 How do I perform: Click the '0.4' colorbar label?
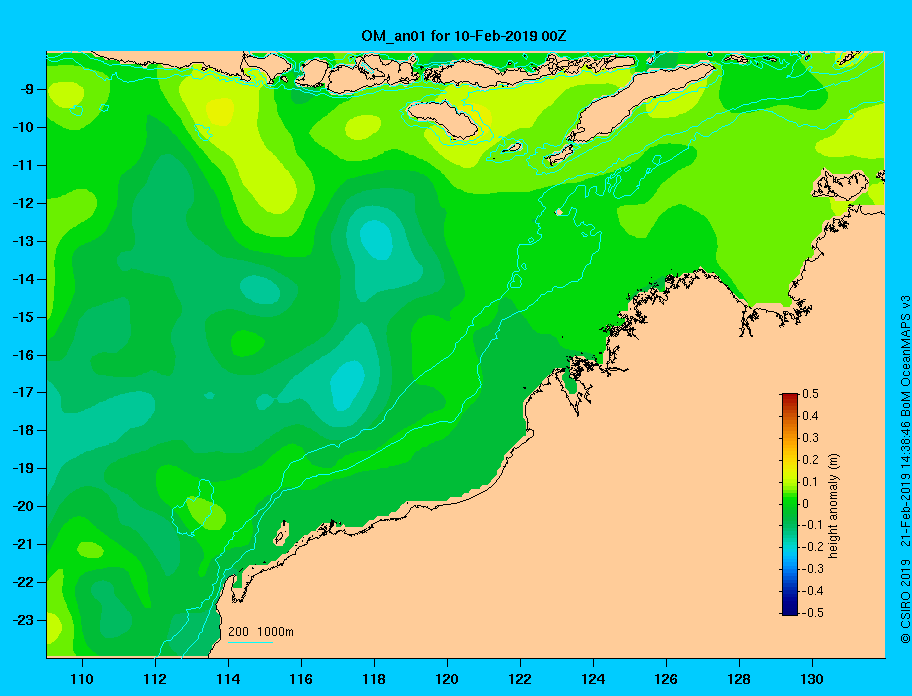pos(810,416)
